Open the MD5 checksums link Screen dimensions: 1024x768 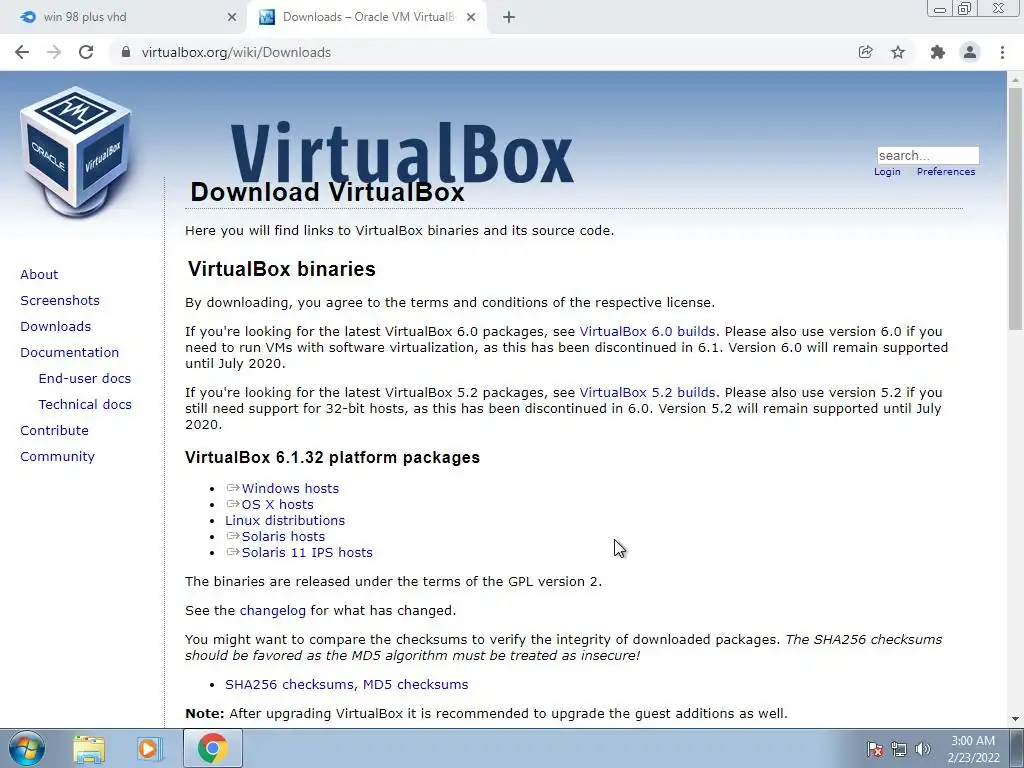415,684
